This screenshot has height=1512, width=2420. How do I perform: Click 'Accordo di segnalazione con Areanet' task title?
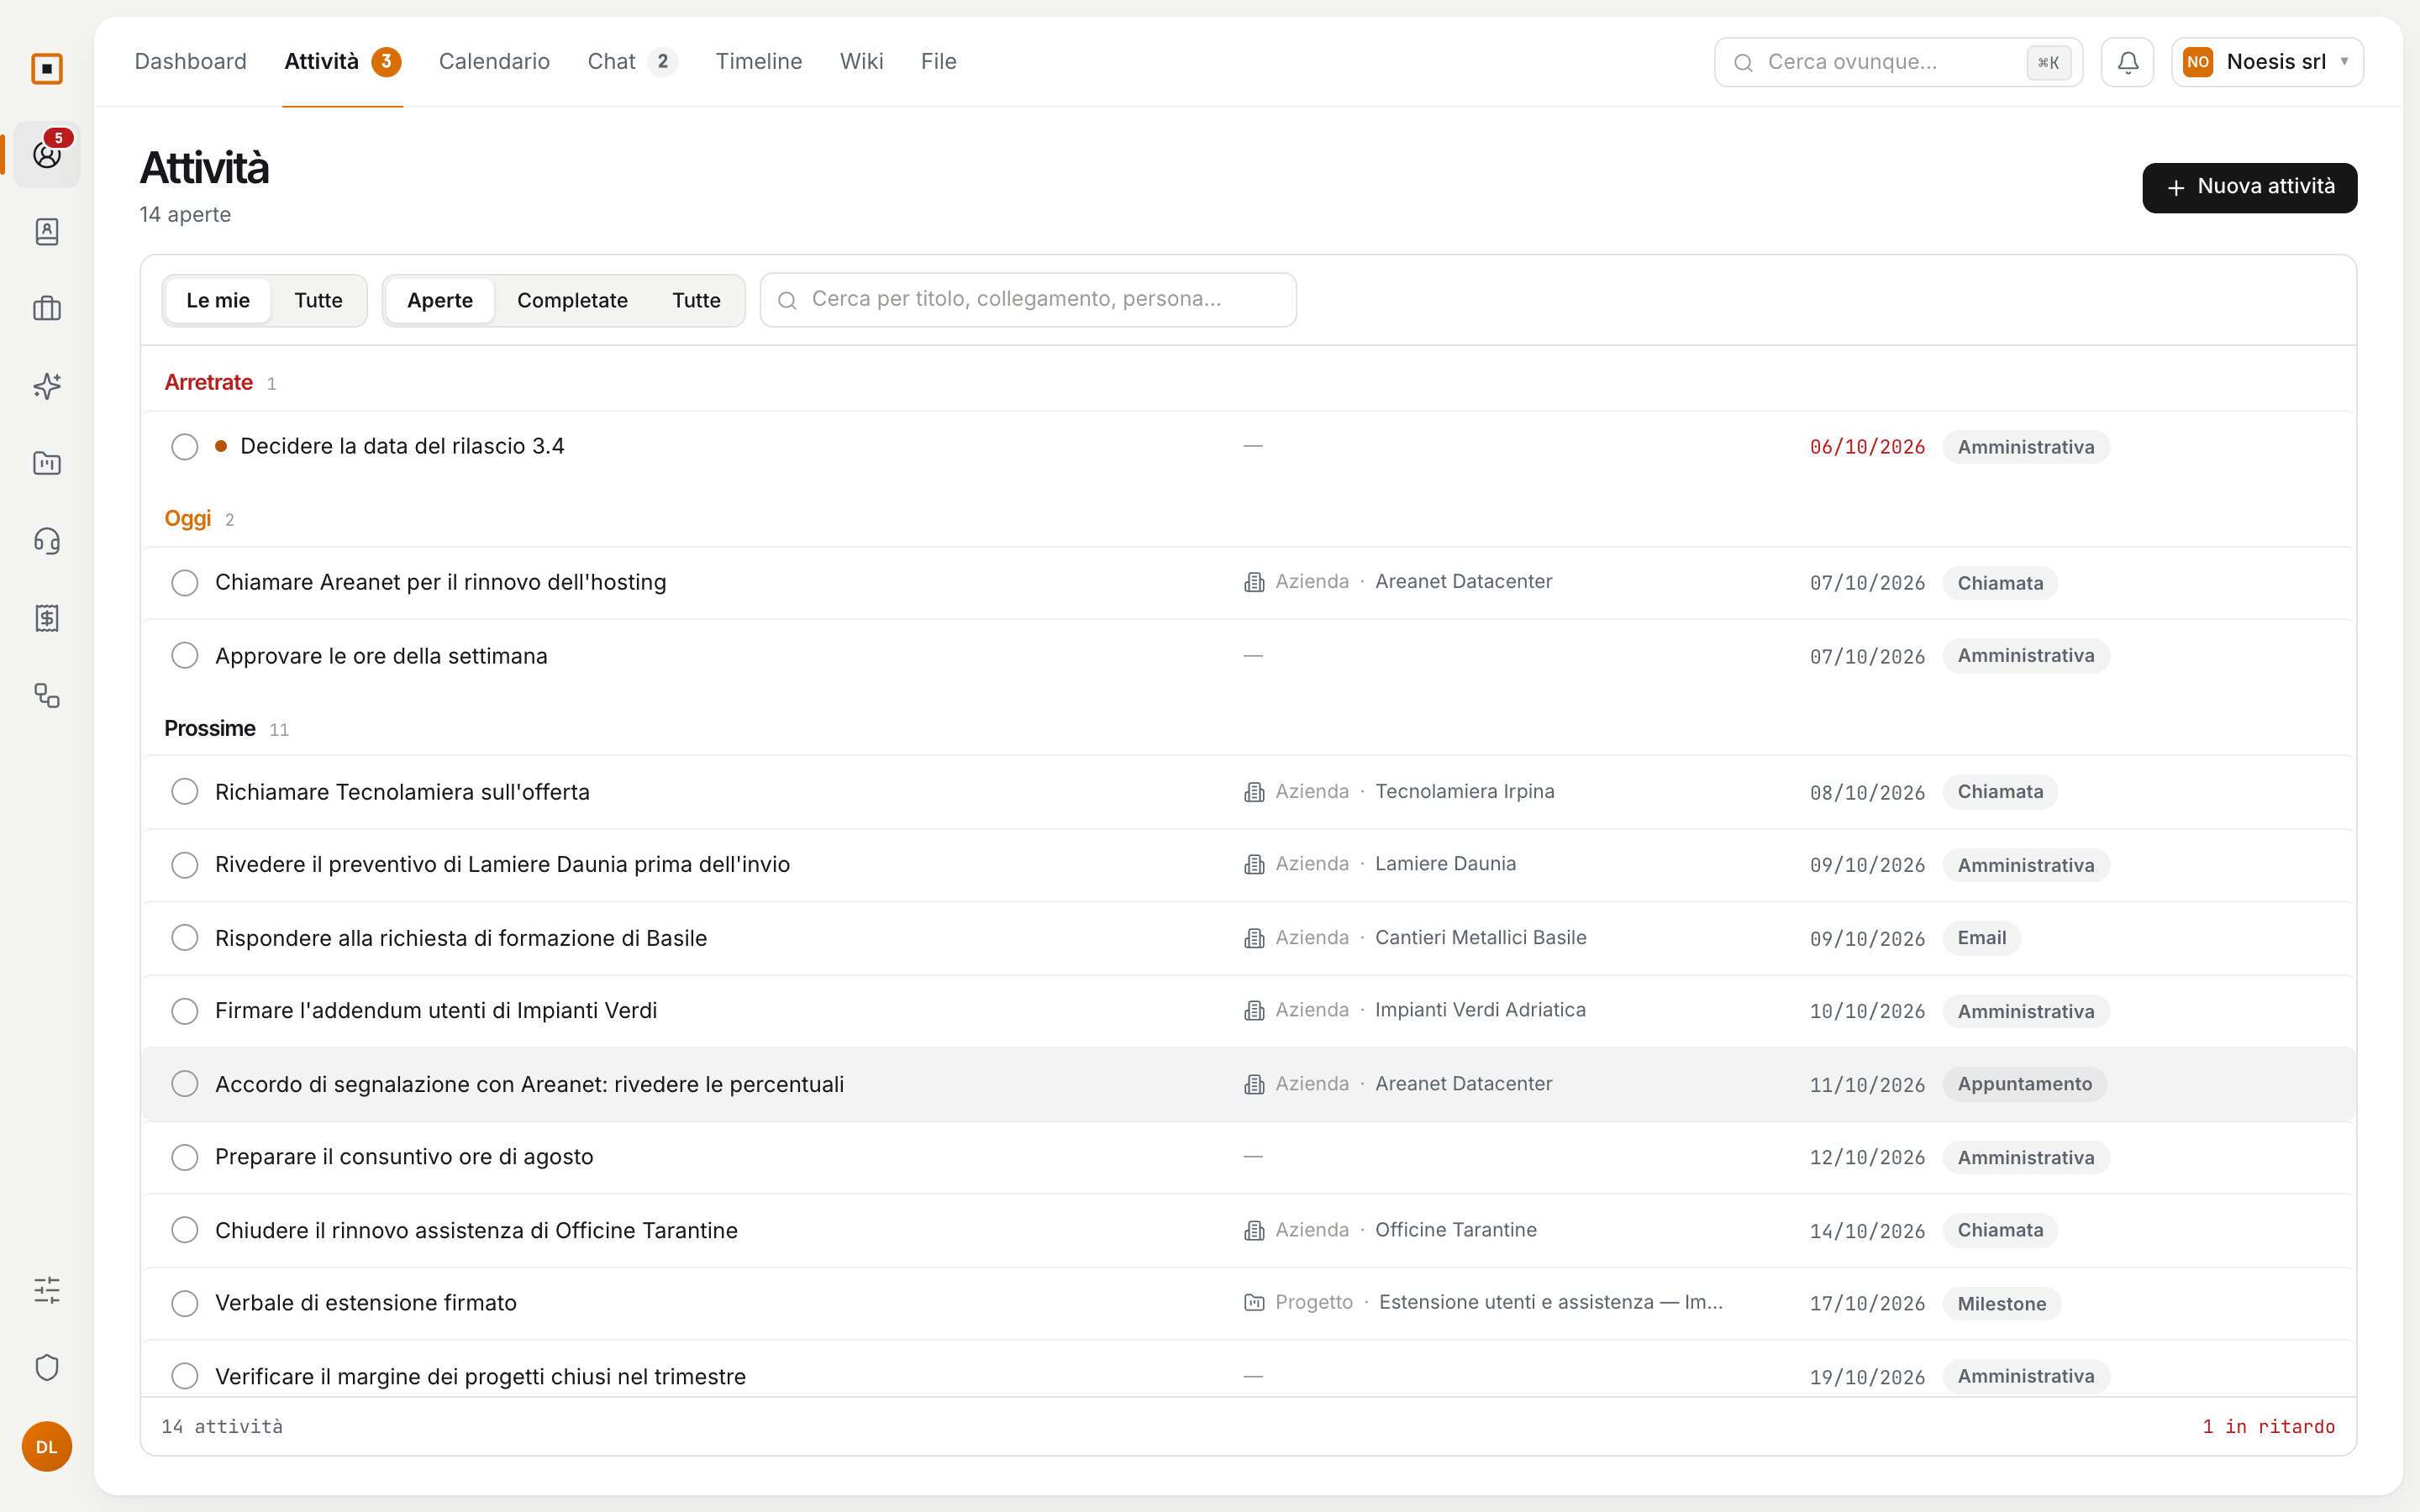point(529,1084)
